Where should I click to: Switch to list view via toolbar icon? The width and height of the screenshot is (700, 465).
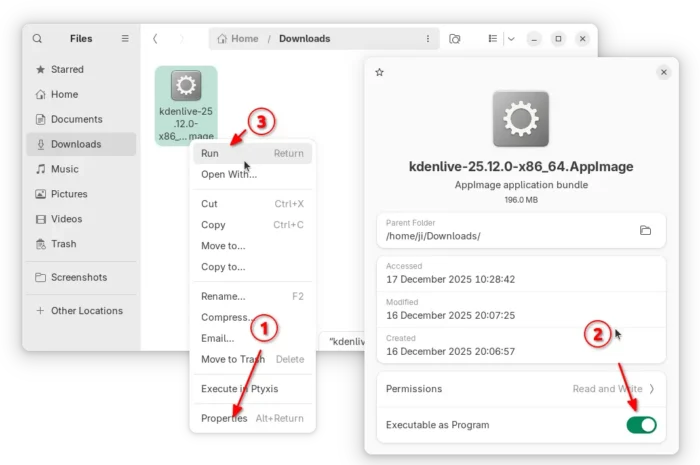(492, 39)
